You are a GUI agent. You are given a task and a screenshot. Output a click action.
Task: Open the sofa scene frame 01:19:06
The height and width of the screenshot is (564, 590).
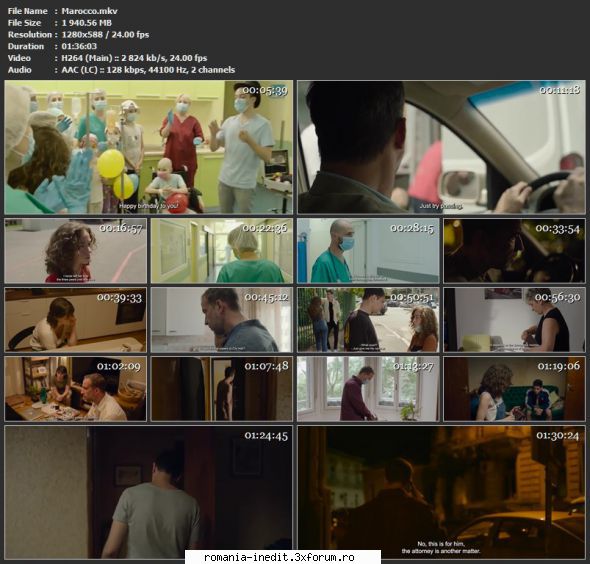[x=514, y=389]
